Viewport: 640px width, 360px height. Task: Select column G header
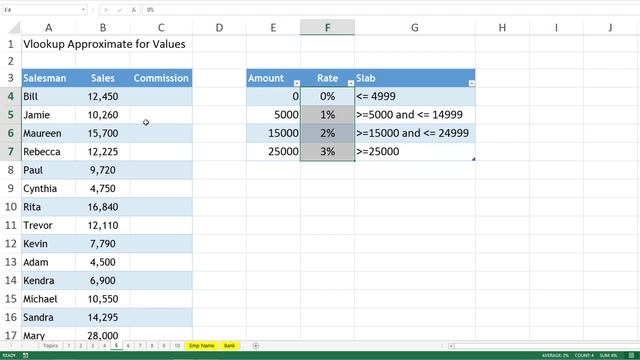pos(415,28)
